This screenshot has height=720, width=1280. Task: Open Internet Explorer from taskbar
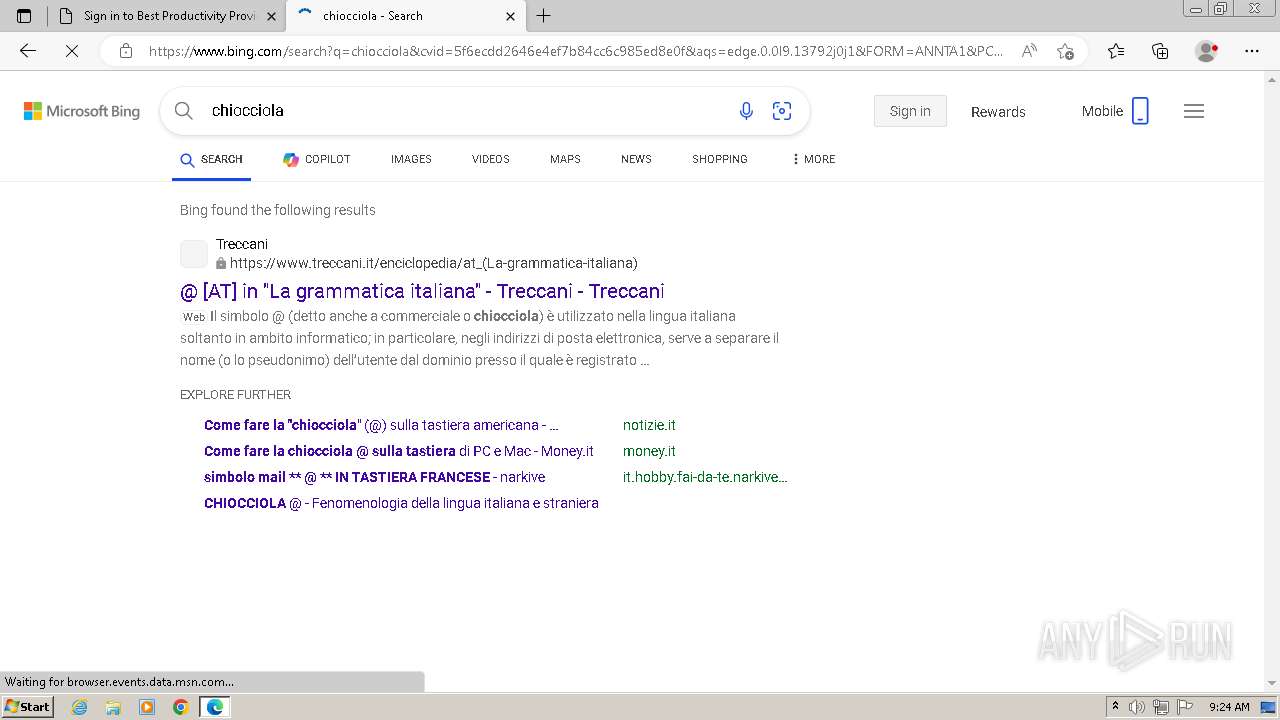80,707
